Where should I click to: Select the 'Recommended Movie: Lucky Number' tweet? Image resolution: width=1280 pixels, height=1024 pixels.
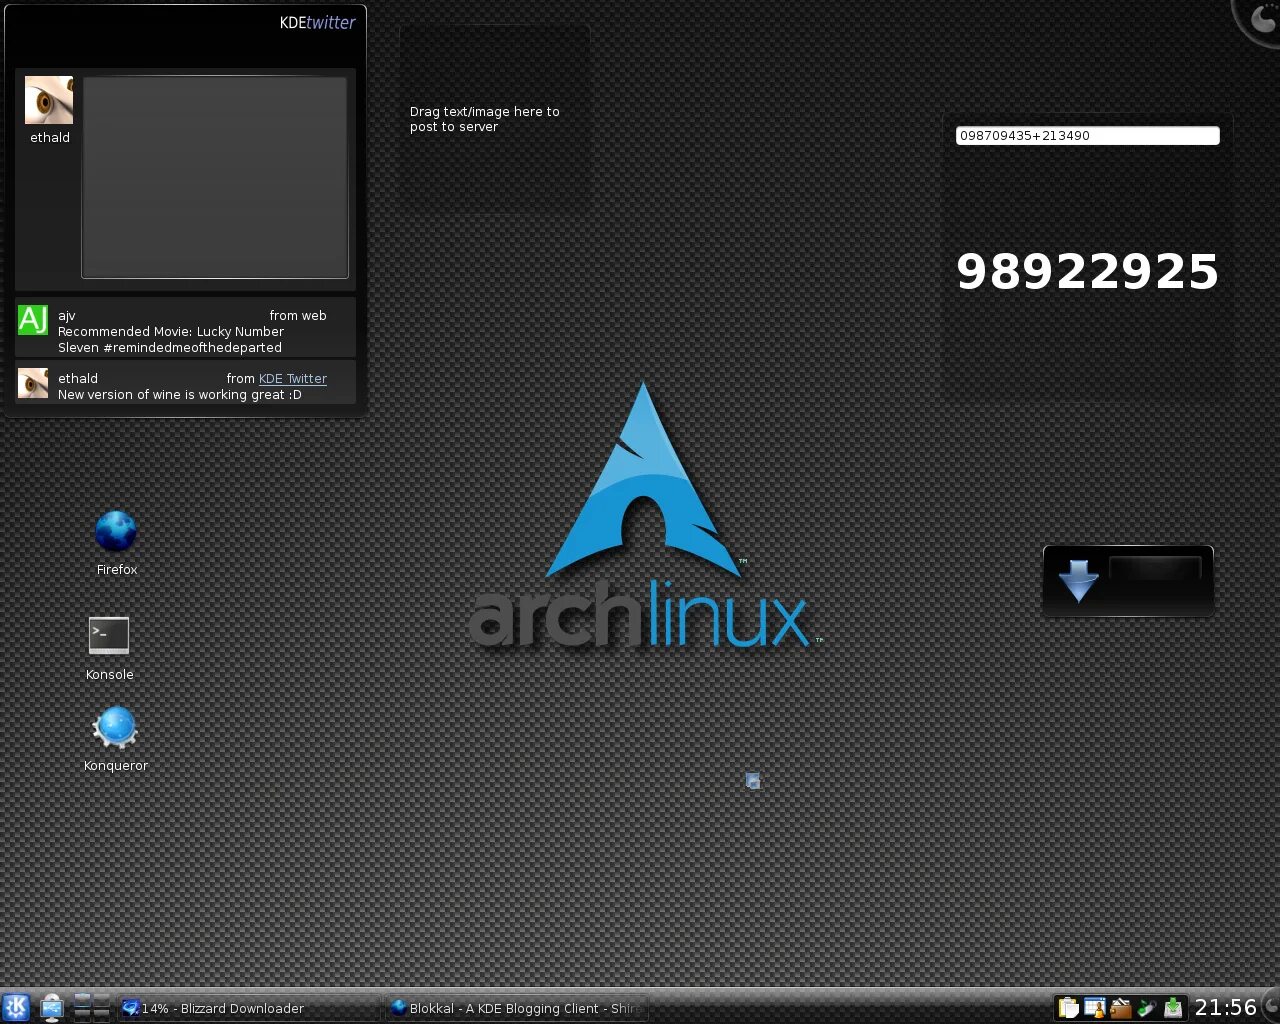pos(185,327)
